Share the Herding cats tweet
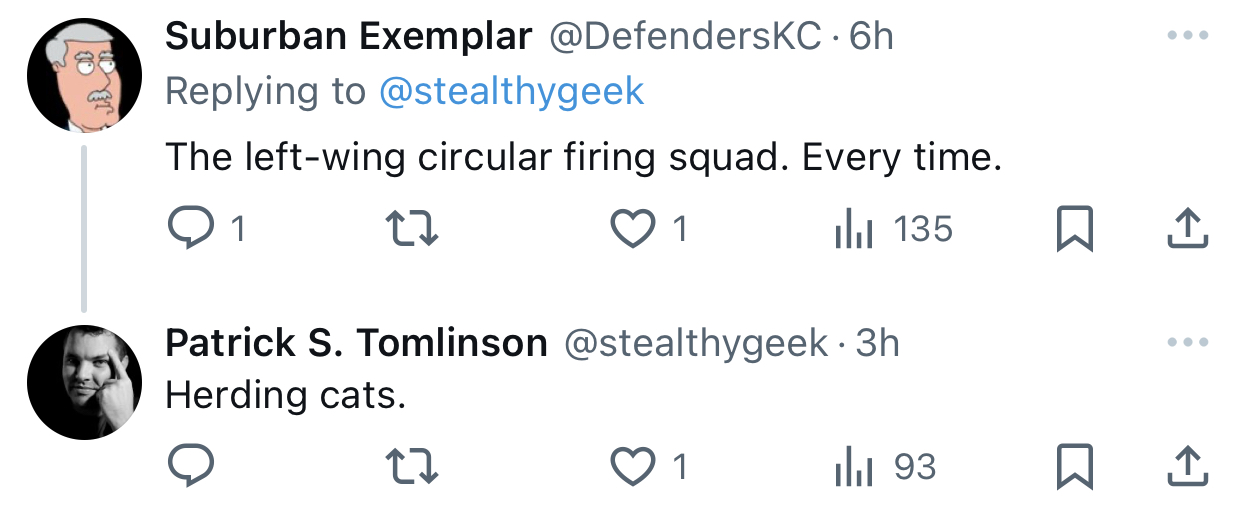Screen dimensions: 1242x510 click(x=1189, y=465)
